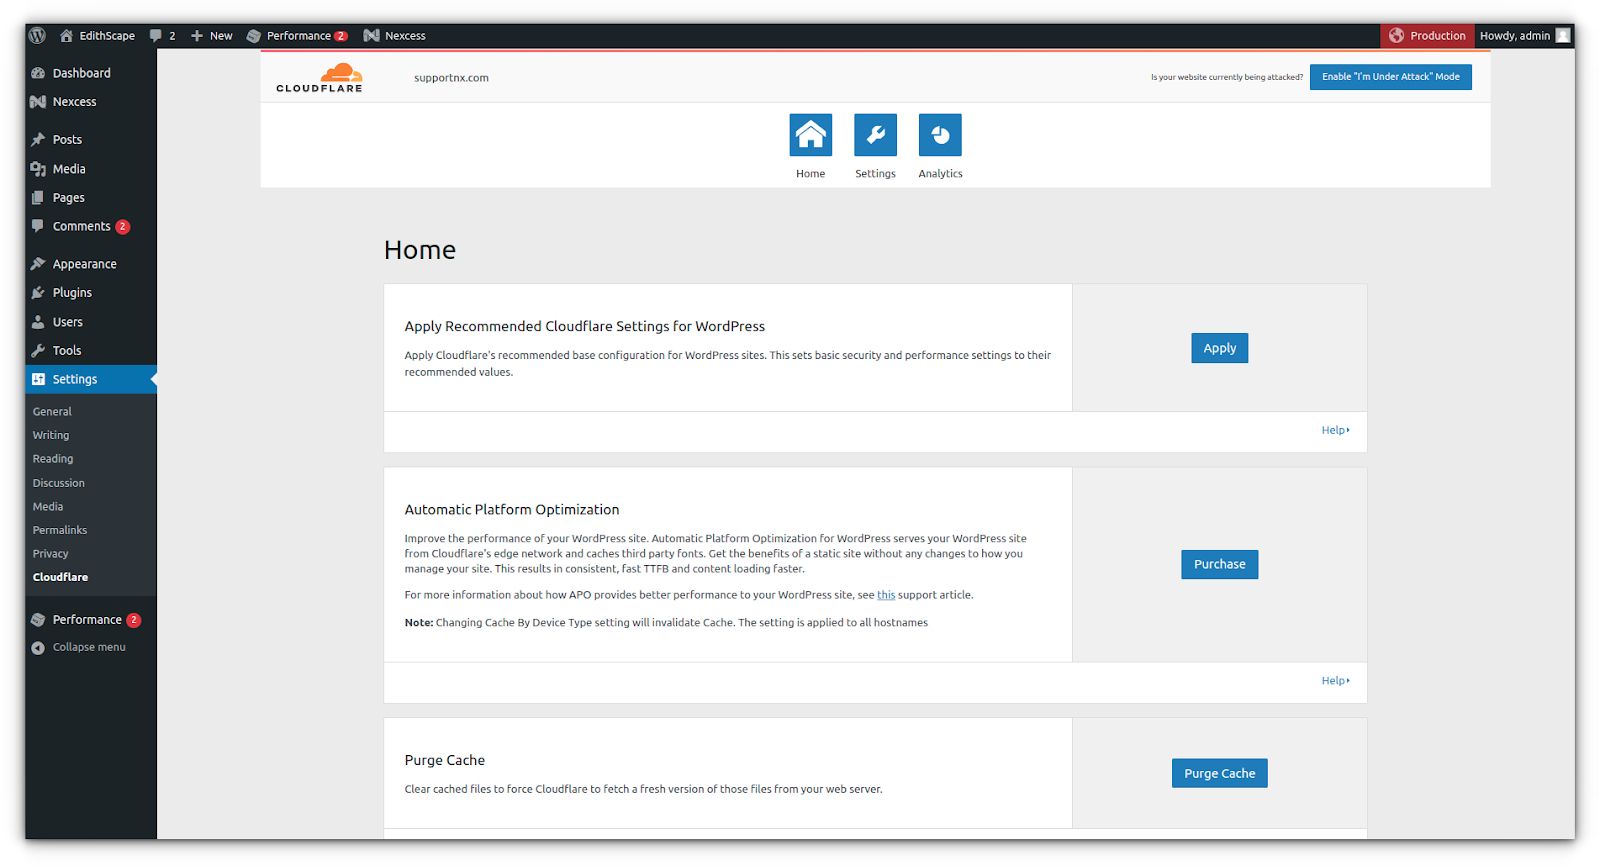Open admin user avatar
The width and height of the screenshot is (1600, 866).
tap(1563, 35)
